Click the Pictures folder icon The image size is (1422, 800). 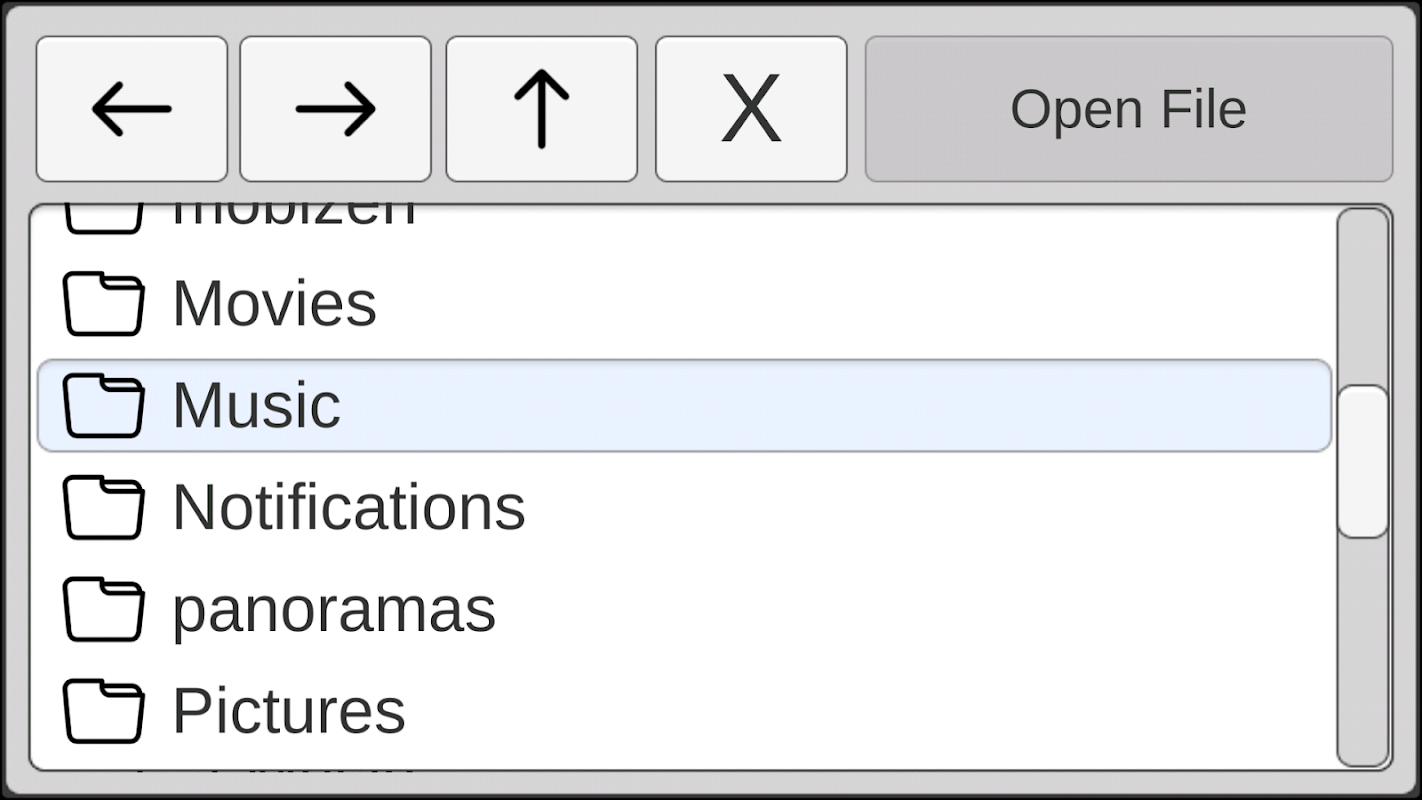coord(103,711)
